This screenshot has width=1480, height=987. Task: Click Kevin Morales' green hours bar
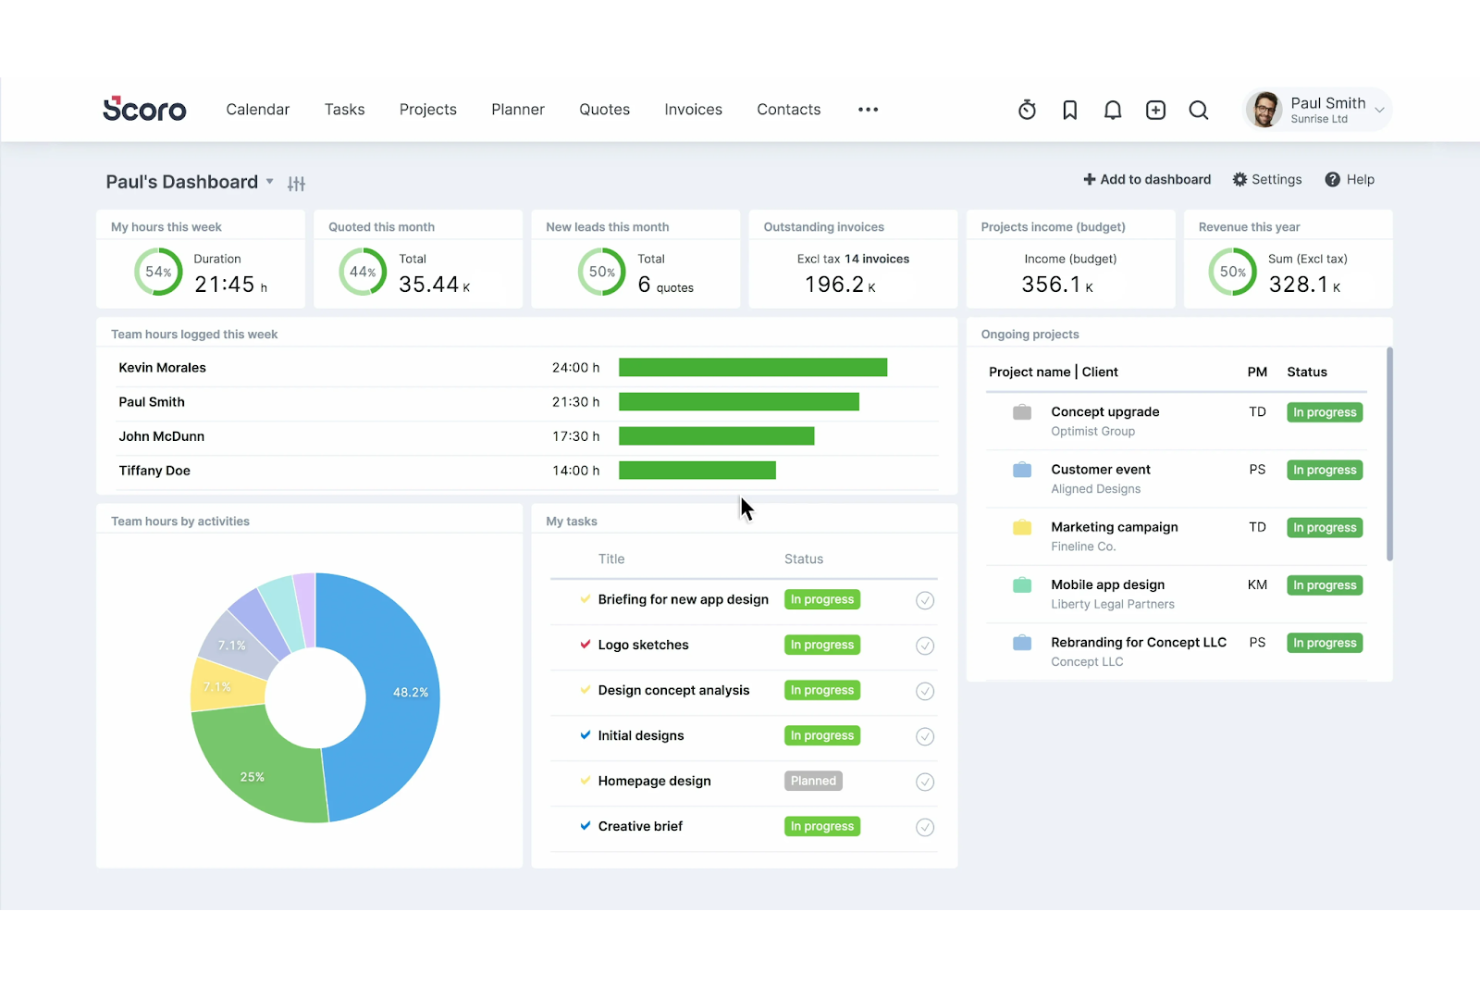point(752,367)
